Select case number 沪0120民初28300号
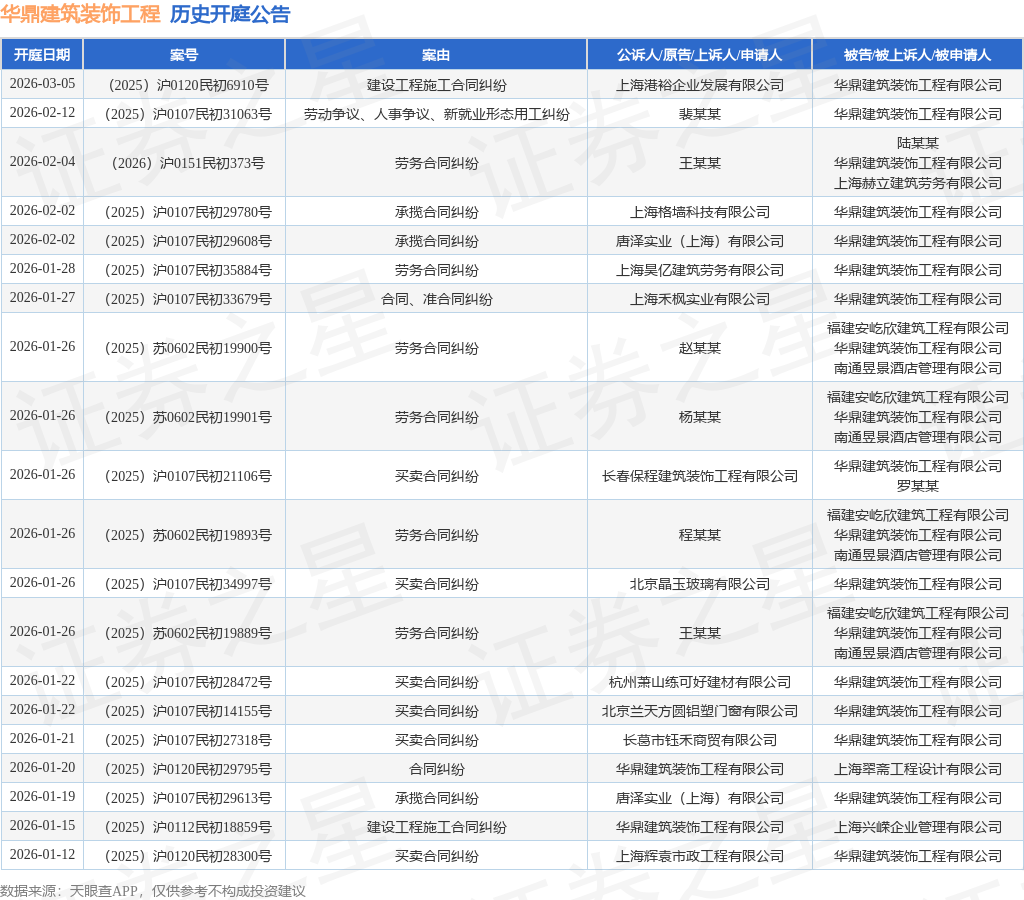 (x=189, y=856)
